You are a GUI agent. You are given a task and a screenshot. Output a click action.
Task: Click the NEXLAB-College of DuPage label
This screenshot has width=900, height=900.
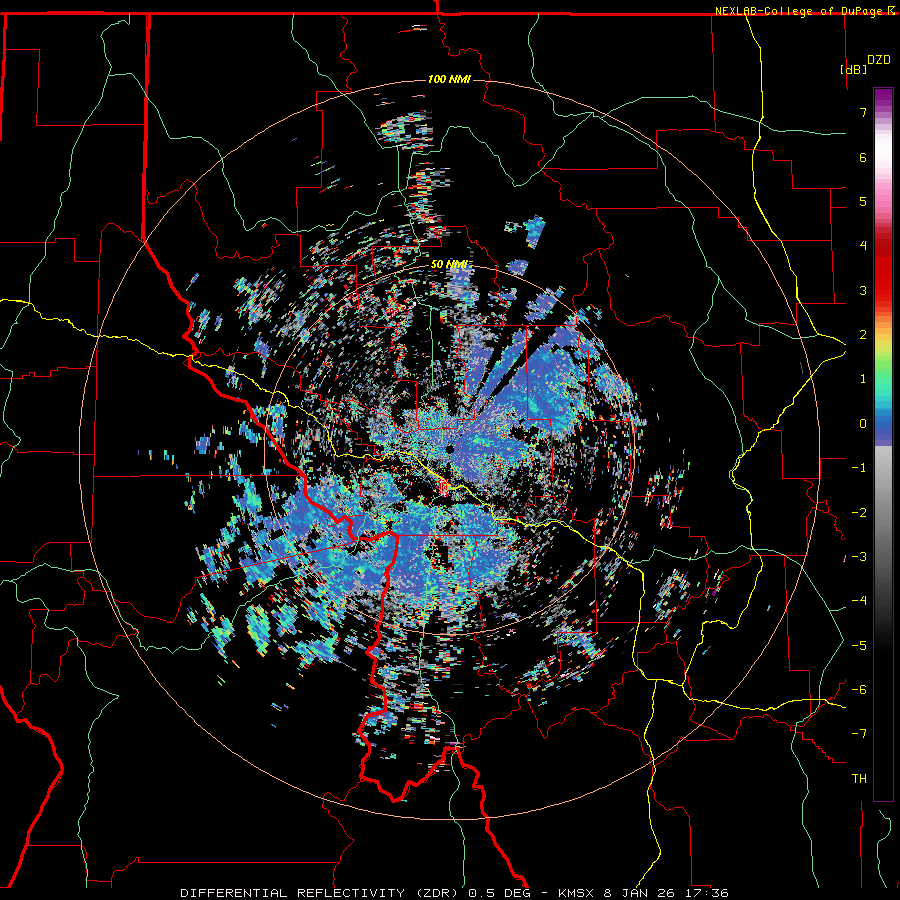click(x=800, y=11)
